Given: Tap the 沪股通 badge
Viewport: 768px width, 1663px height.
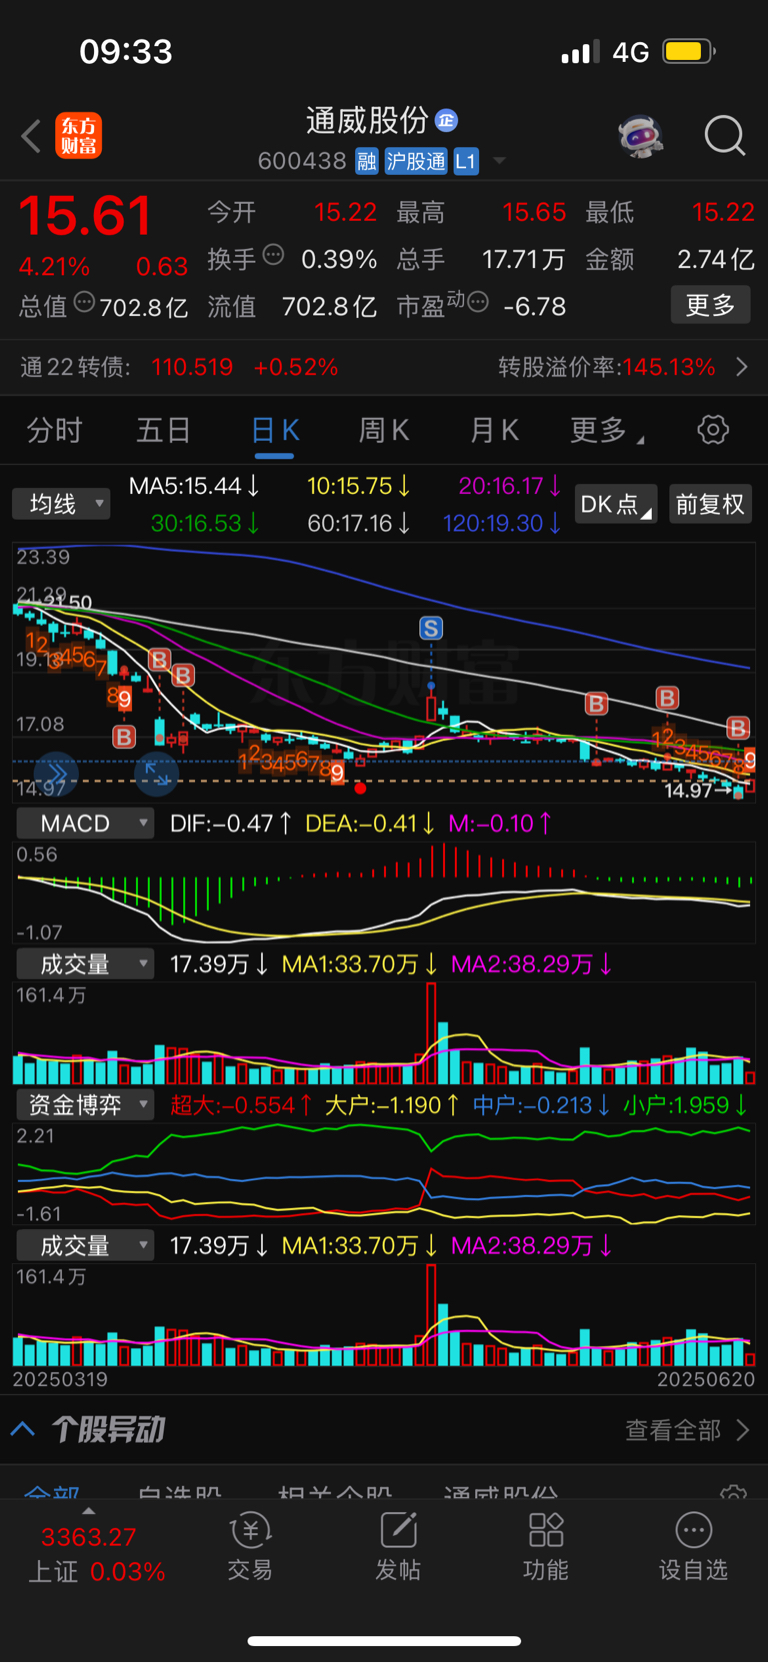Looking at the screenshot, I should tap(416, 161).
